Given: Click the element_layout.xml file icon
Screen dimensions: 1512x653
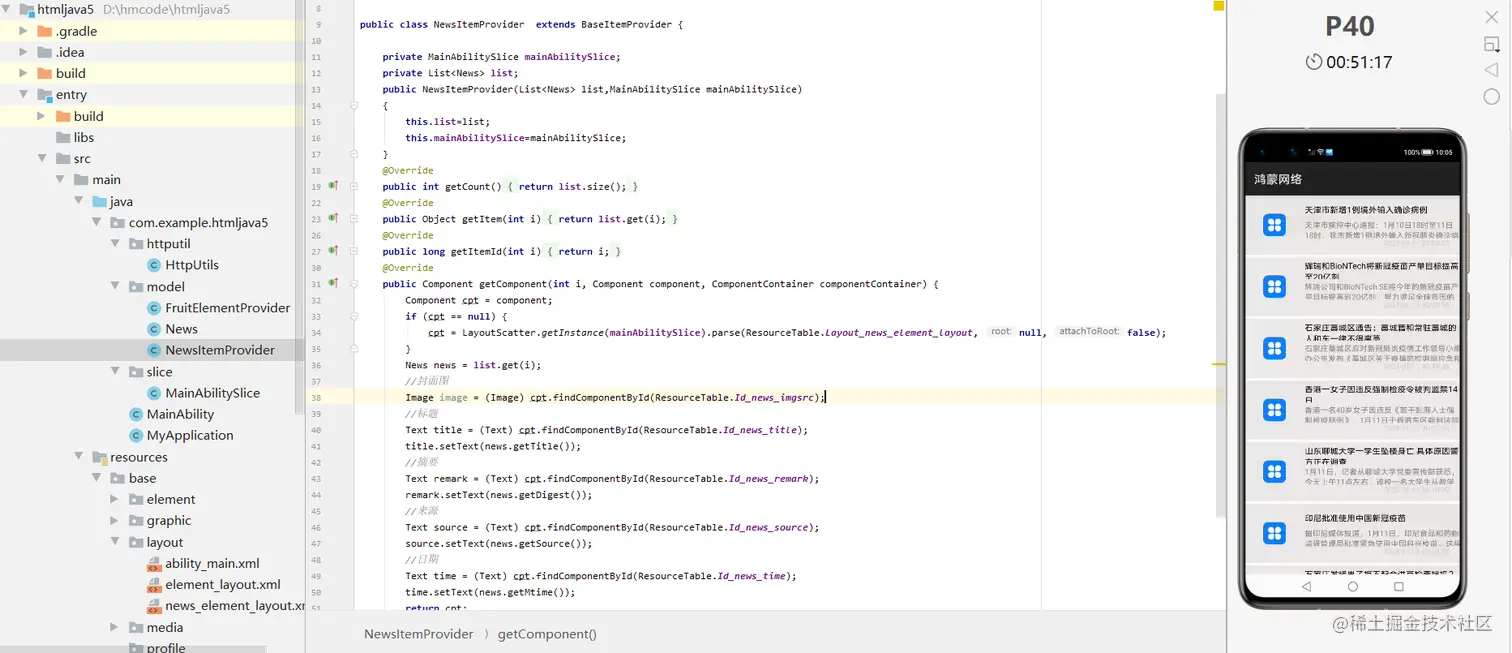Looking at the screenshot, I should pyautogui.click(x=154, y=585).
